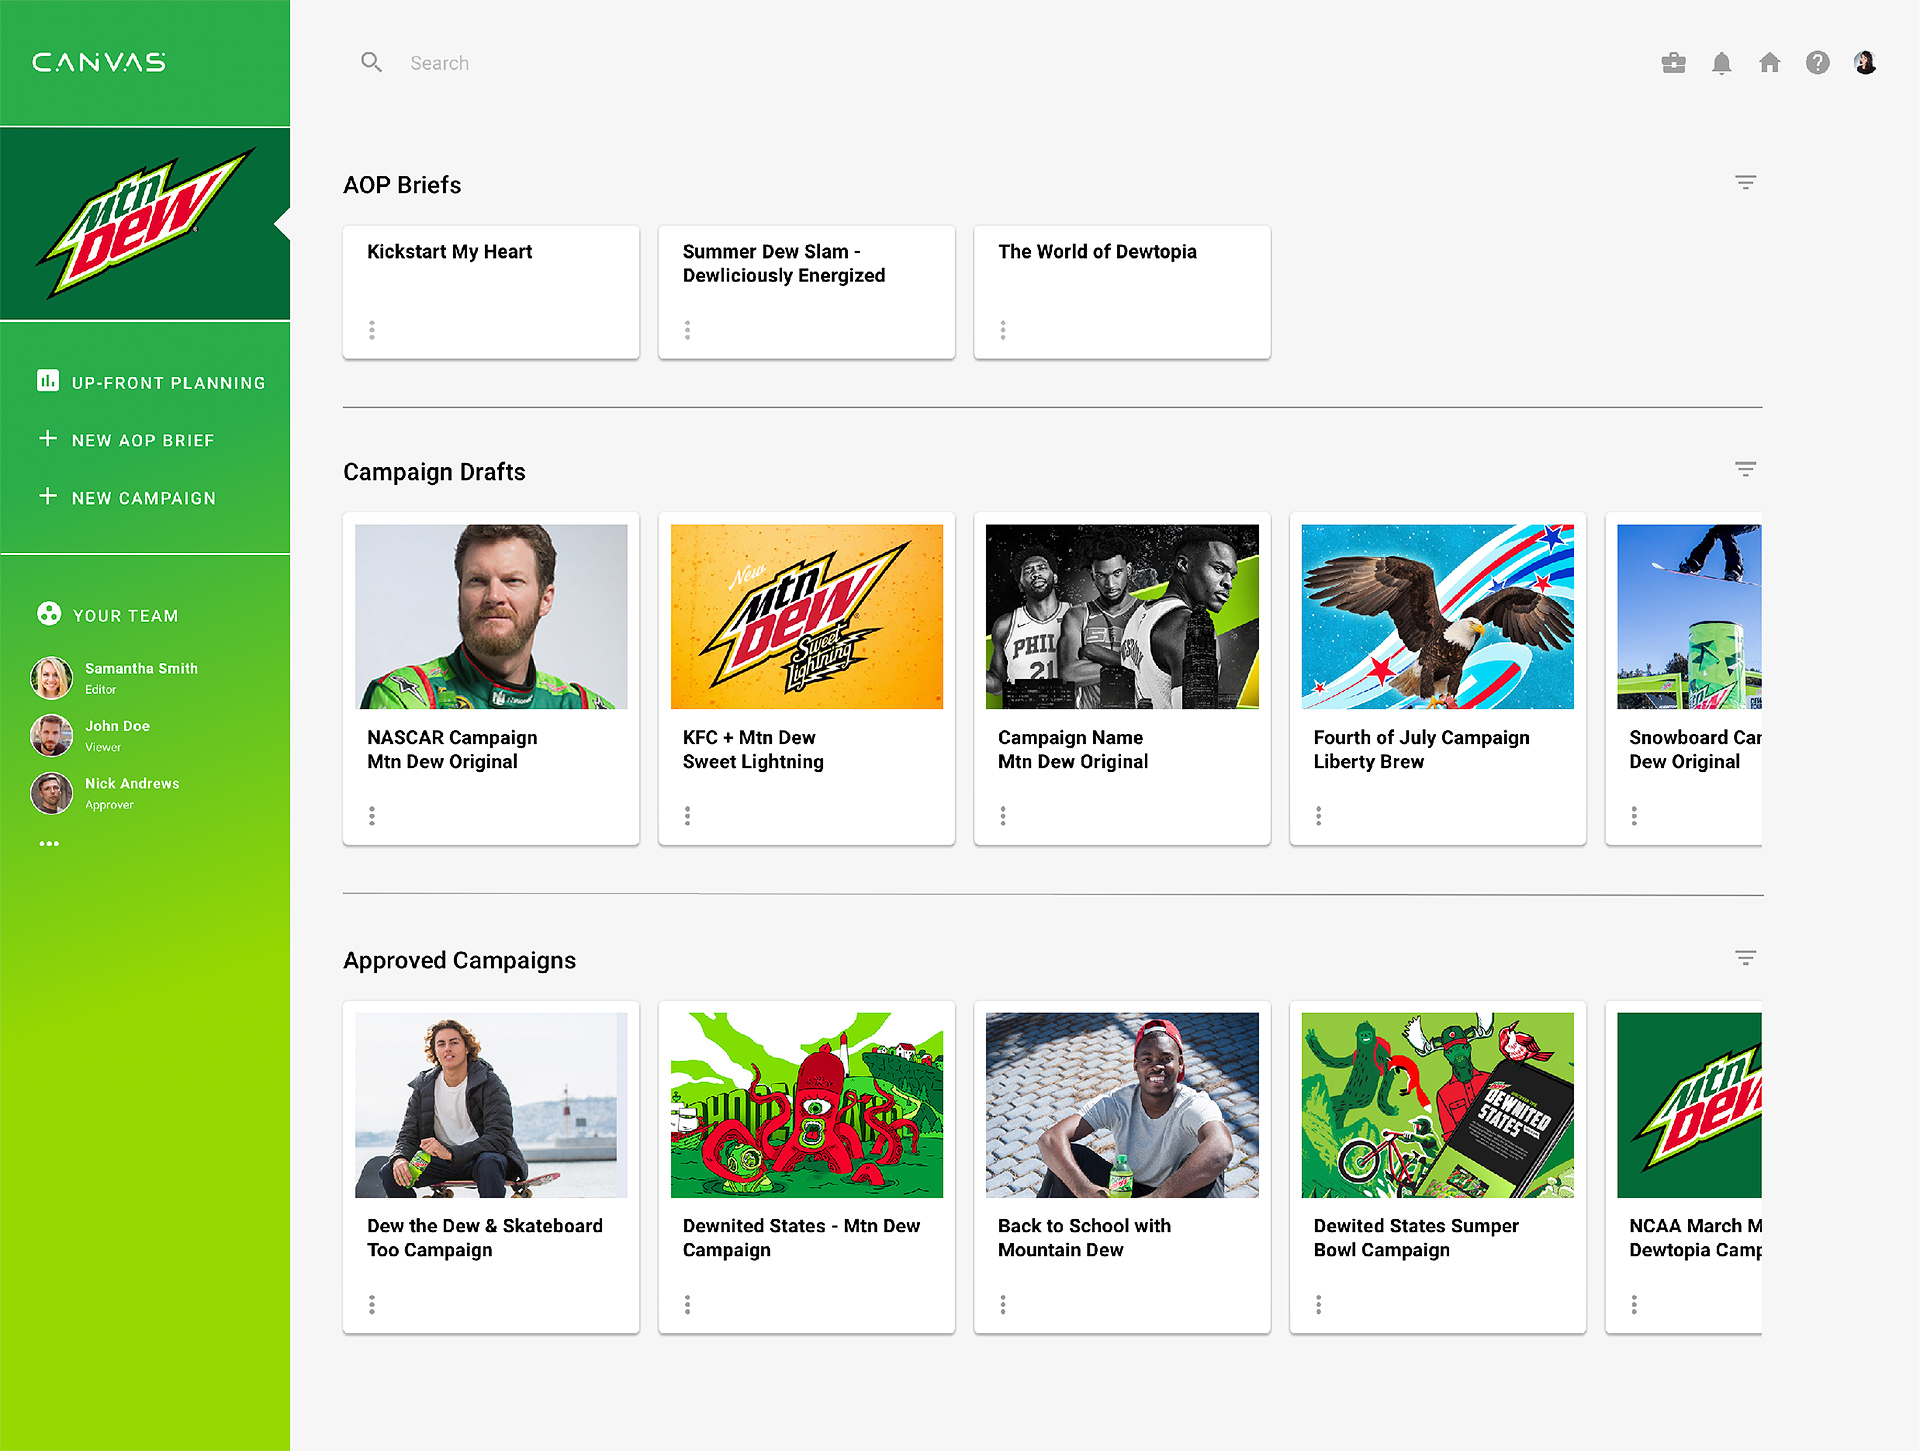
Task: Click the Mtn Dew brand logo in sidebar
Action: (146, 223)
